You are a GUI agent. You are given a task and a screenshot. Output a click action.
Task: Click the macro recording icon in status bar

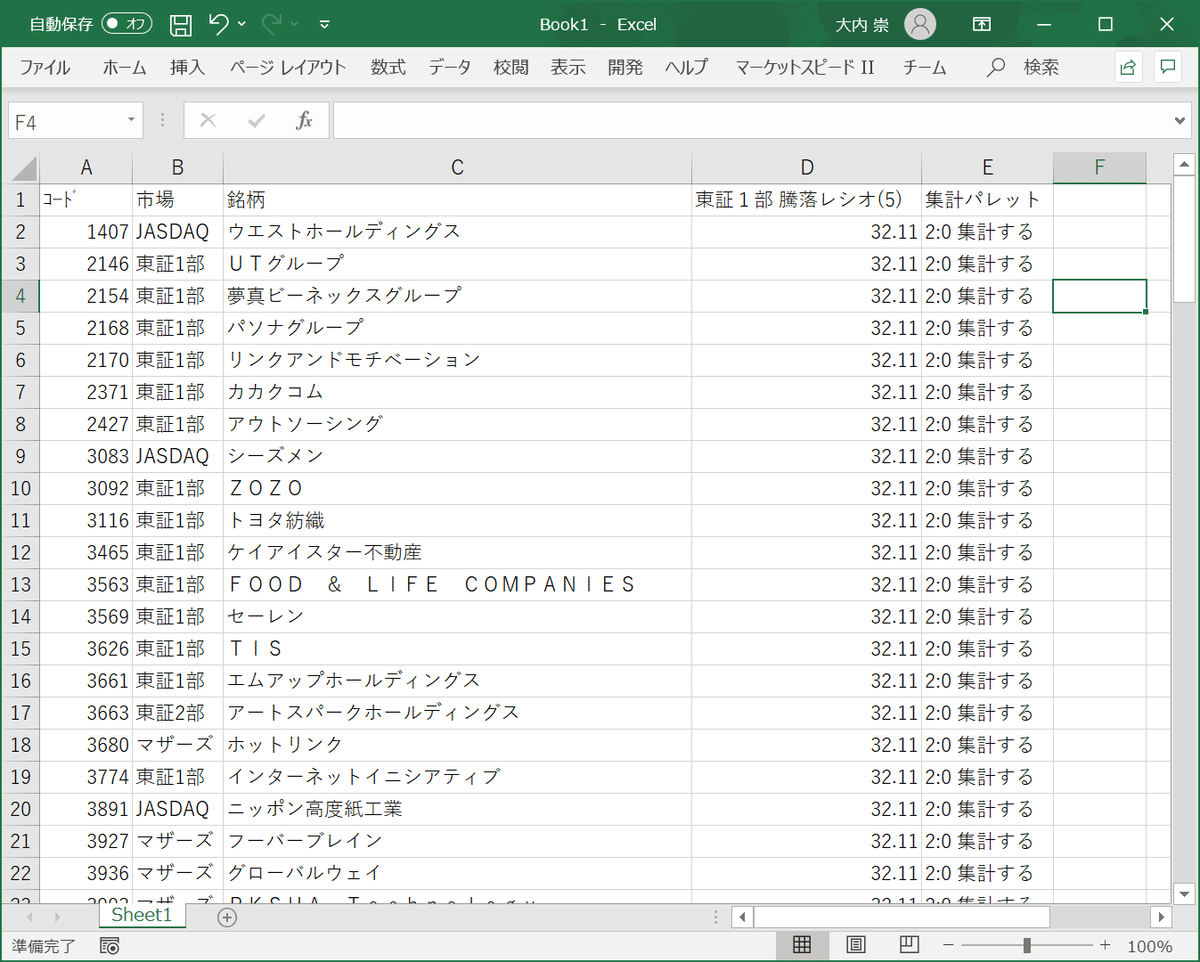coord(110,945)
